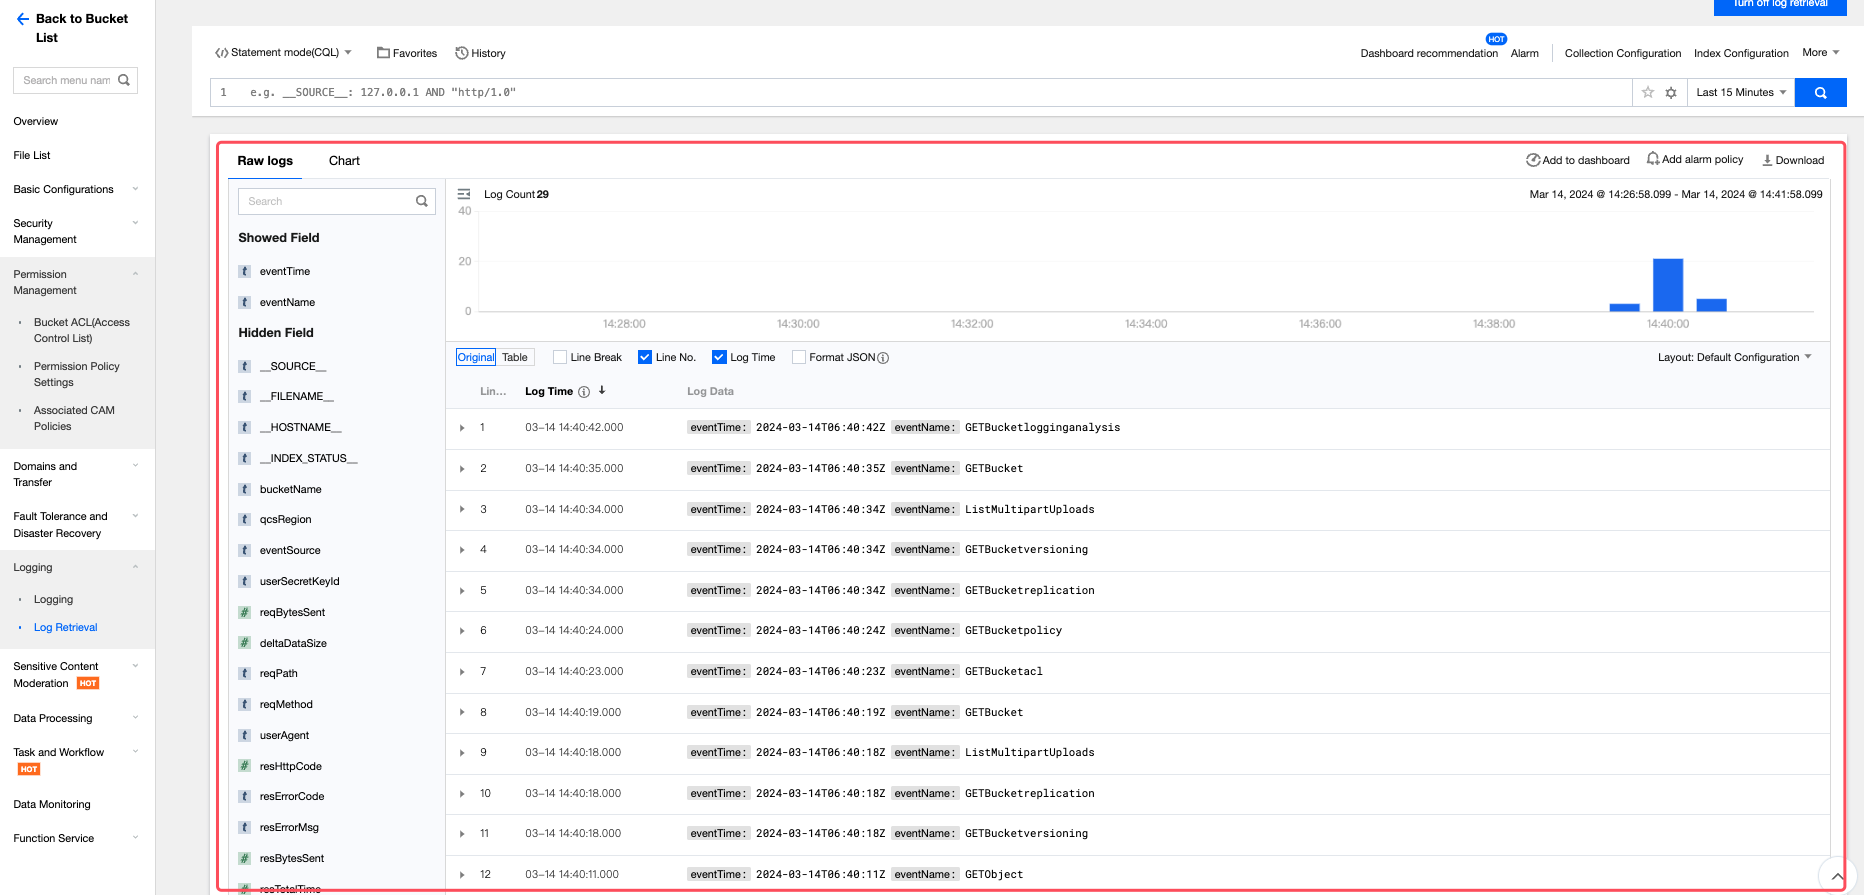Click the tallest histogram bar near 14:40
The image size is (1864, 895).
pos(1667,285)
